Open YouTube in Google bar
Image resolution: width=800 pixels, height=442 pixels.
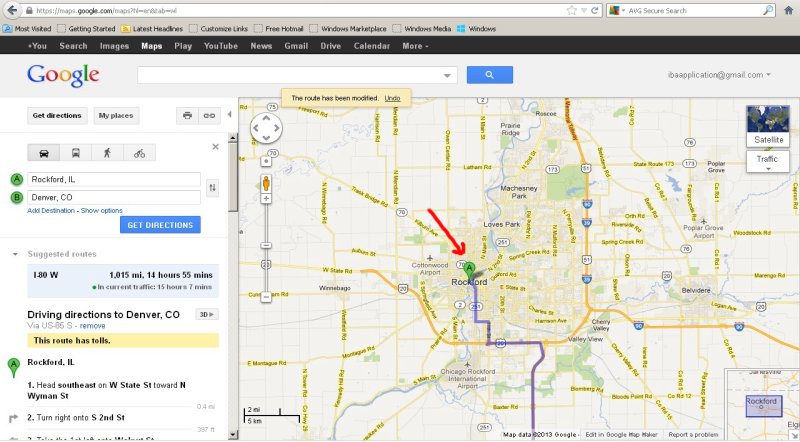220,46
